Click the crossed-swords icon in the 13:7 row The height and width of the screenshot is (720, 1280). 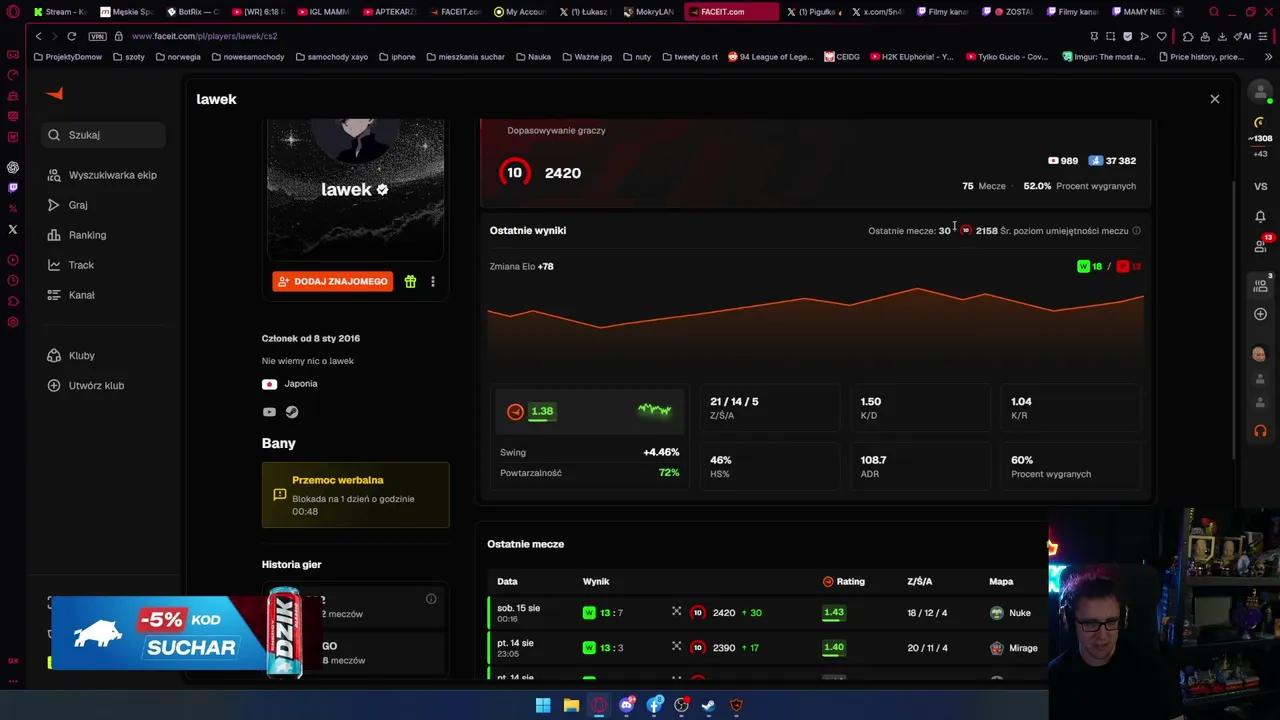(677, 612)
